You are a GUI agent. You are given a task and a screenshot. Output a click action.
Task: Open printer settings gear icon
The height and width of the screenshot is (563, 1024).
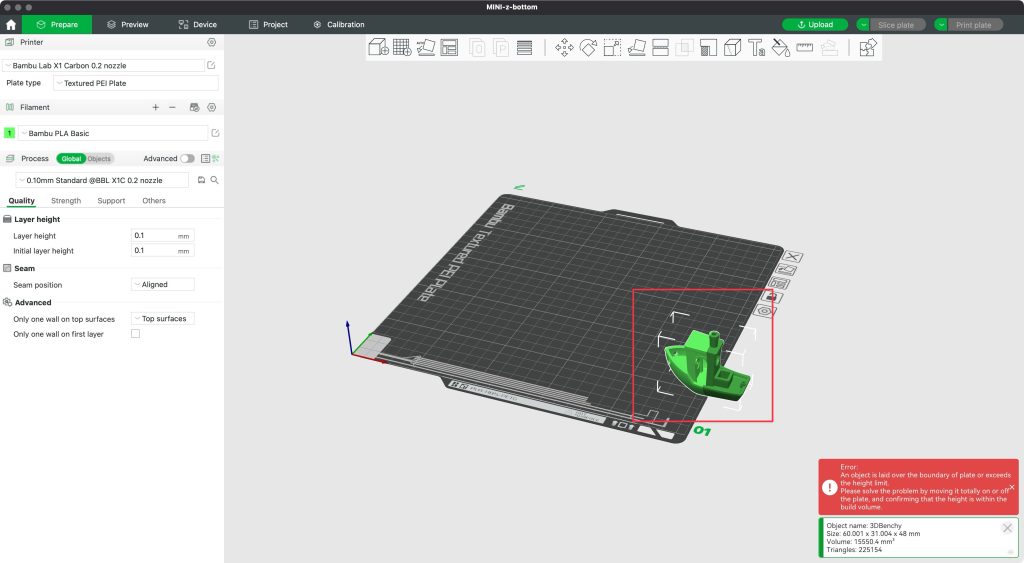(x=211, y=42)
